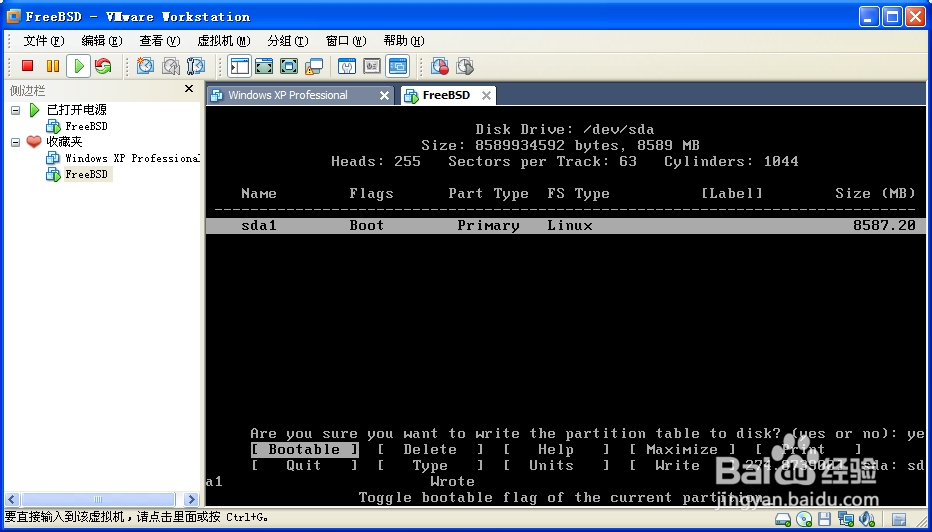The height and width of the screenshot is (532, 932).
Task: Open the 帮助(H) menu
Action: [x=404, y=40]
